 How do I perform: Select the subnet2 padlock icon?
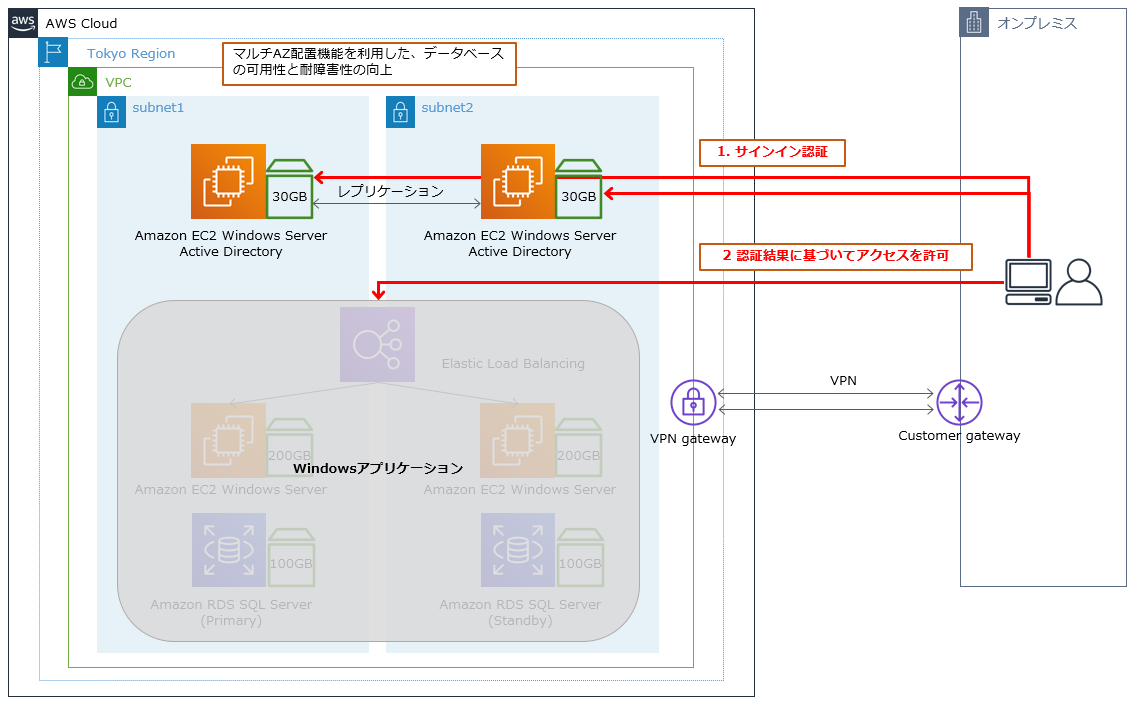400,111
